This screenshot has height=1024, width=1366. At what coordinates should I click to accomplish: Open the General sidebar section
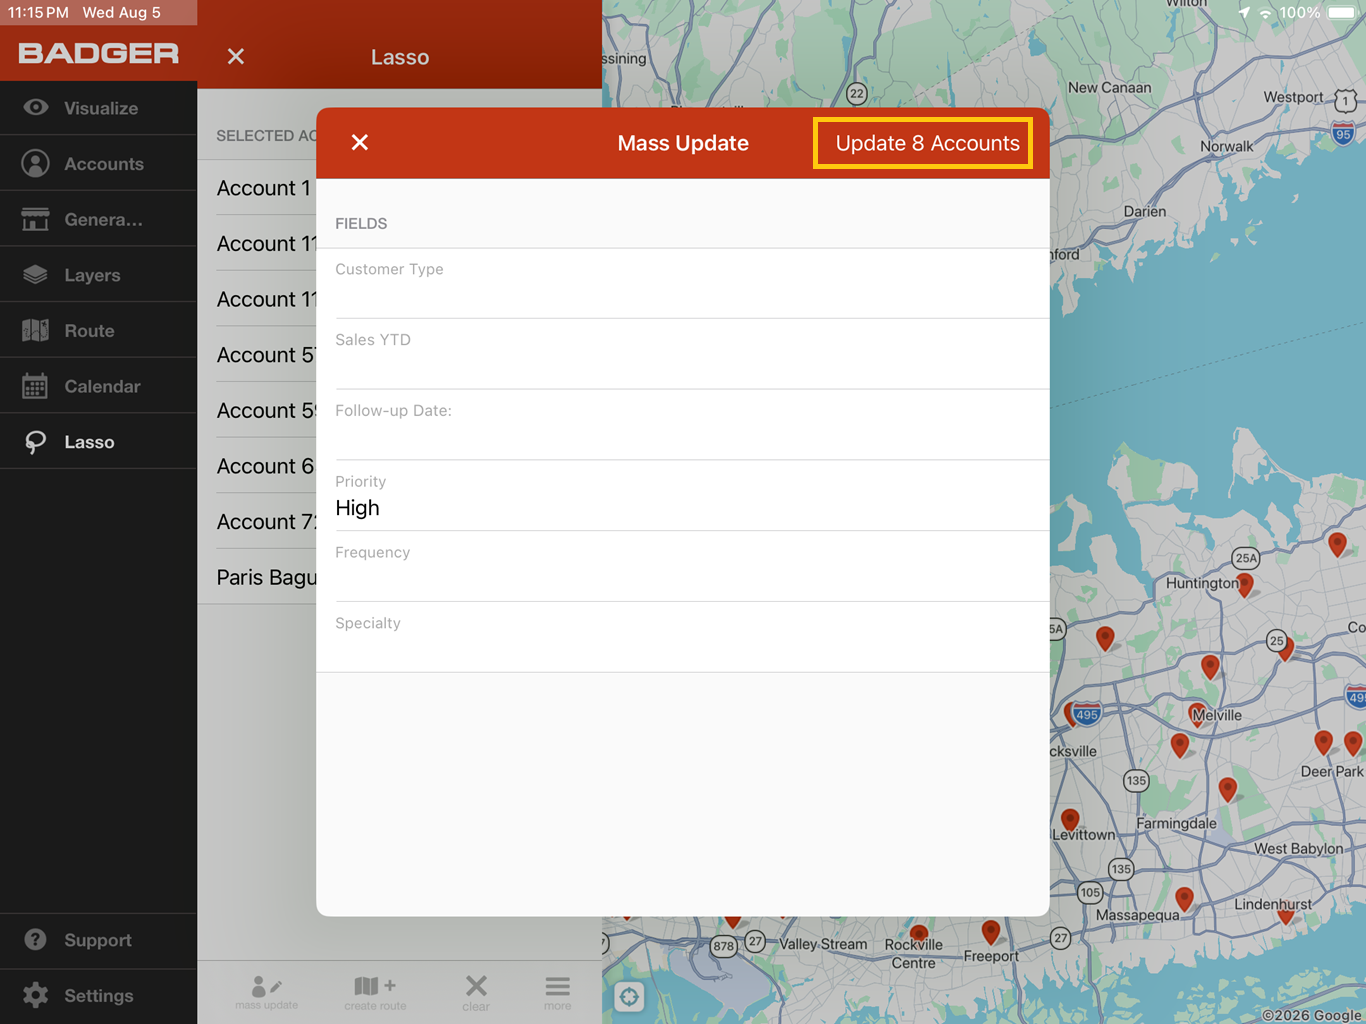pyautogui.click(x=98, y=219)
